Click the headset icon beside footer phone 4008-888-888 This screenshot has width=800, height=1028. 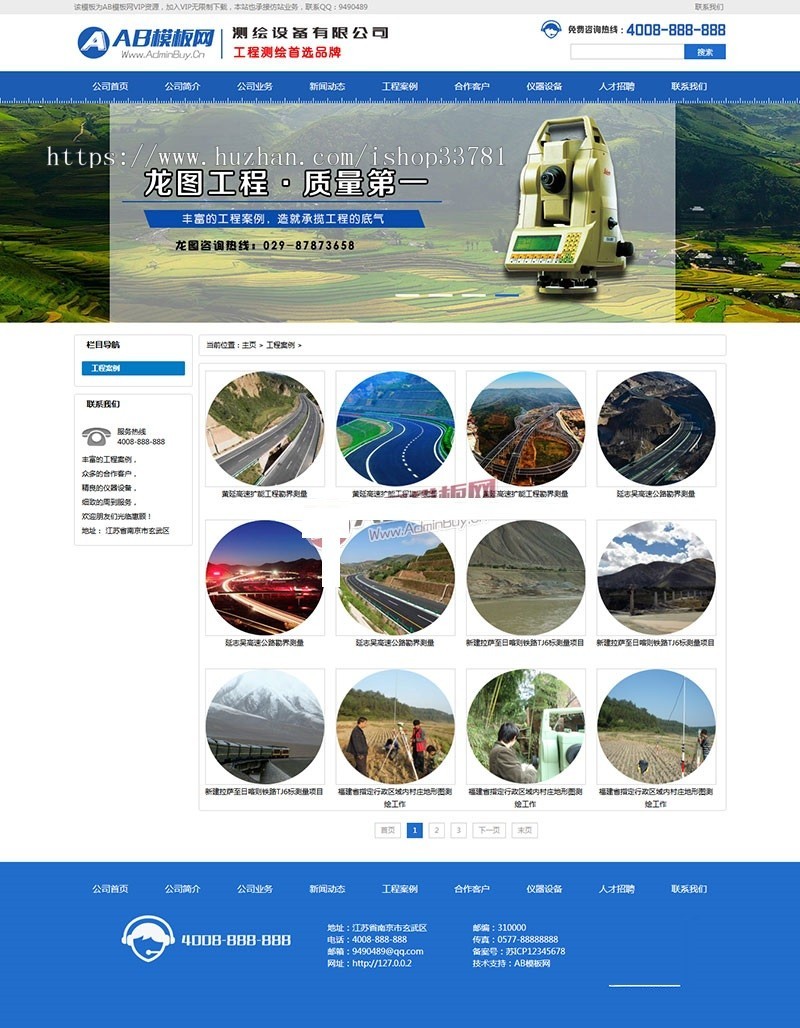click(149, 936)
